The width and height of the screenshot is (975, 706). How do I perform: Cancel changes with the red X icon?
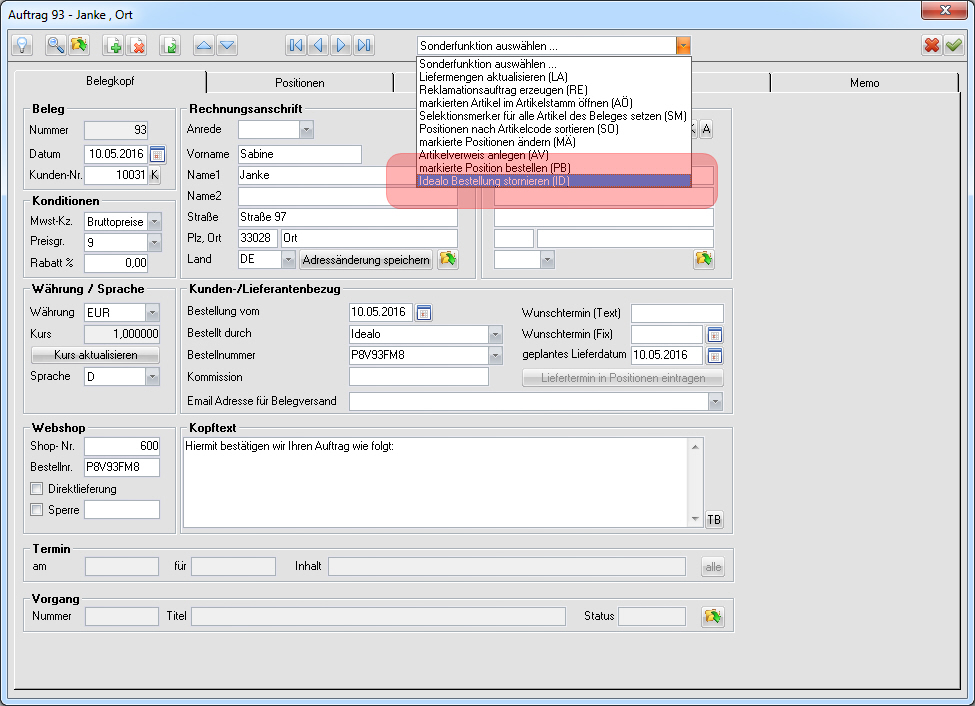[x=931, y=45]
